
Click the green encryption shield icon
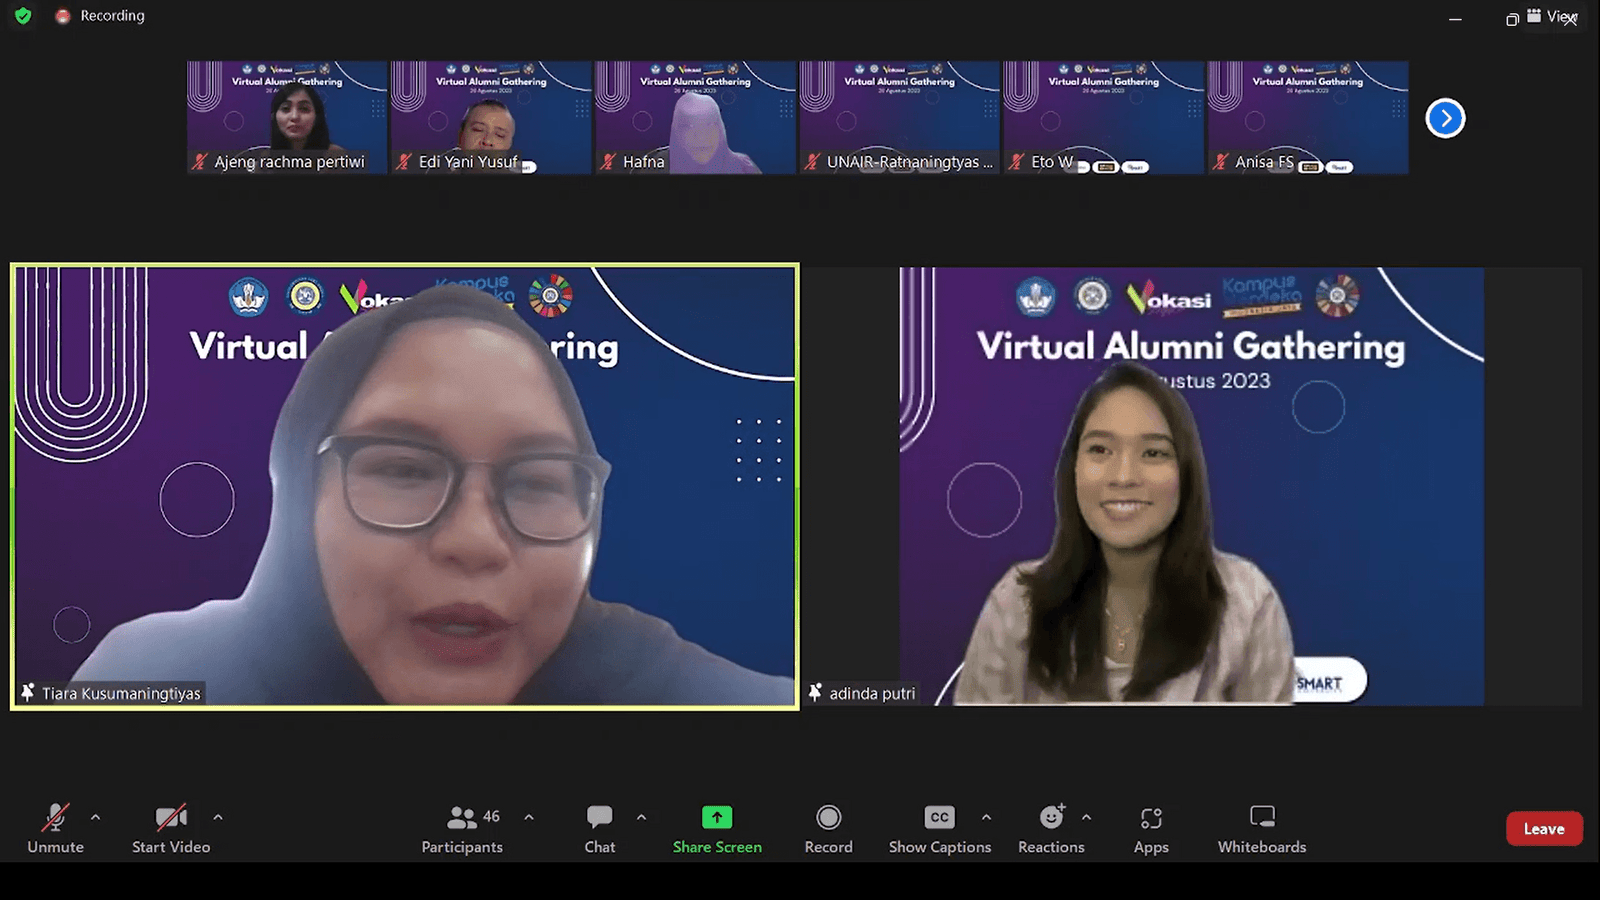click(23, 16)
